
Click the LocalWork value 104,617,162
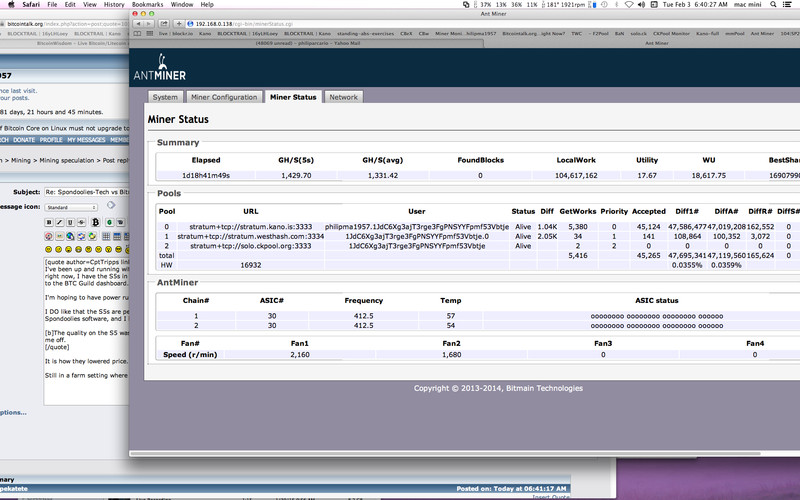tap(576, 176)
